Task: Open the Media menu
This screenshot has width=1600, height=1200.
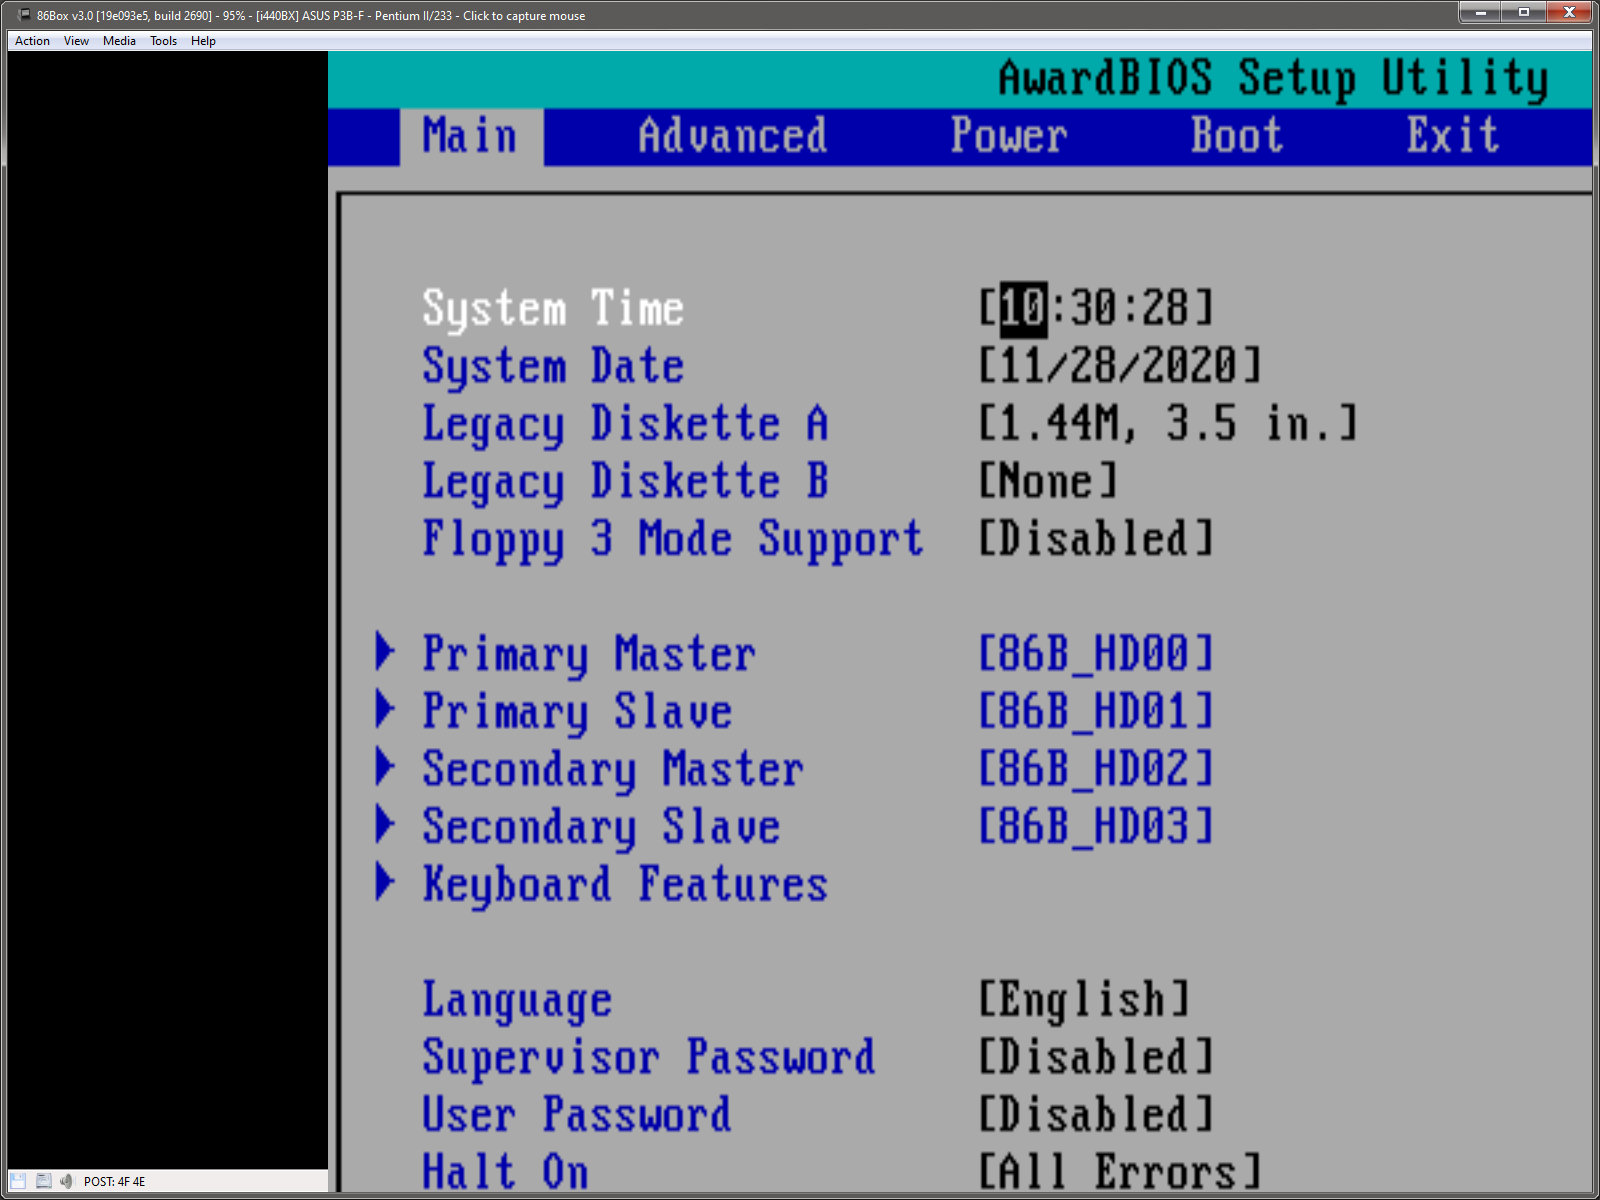Action: coord(119,41)
